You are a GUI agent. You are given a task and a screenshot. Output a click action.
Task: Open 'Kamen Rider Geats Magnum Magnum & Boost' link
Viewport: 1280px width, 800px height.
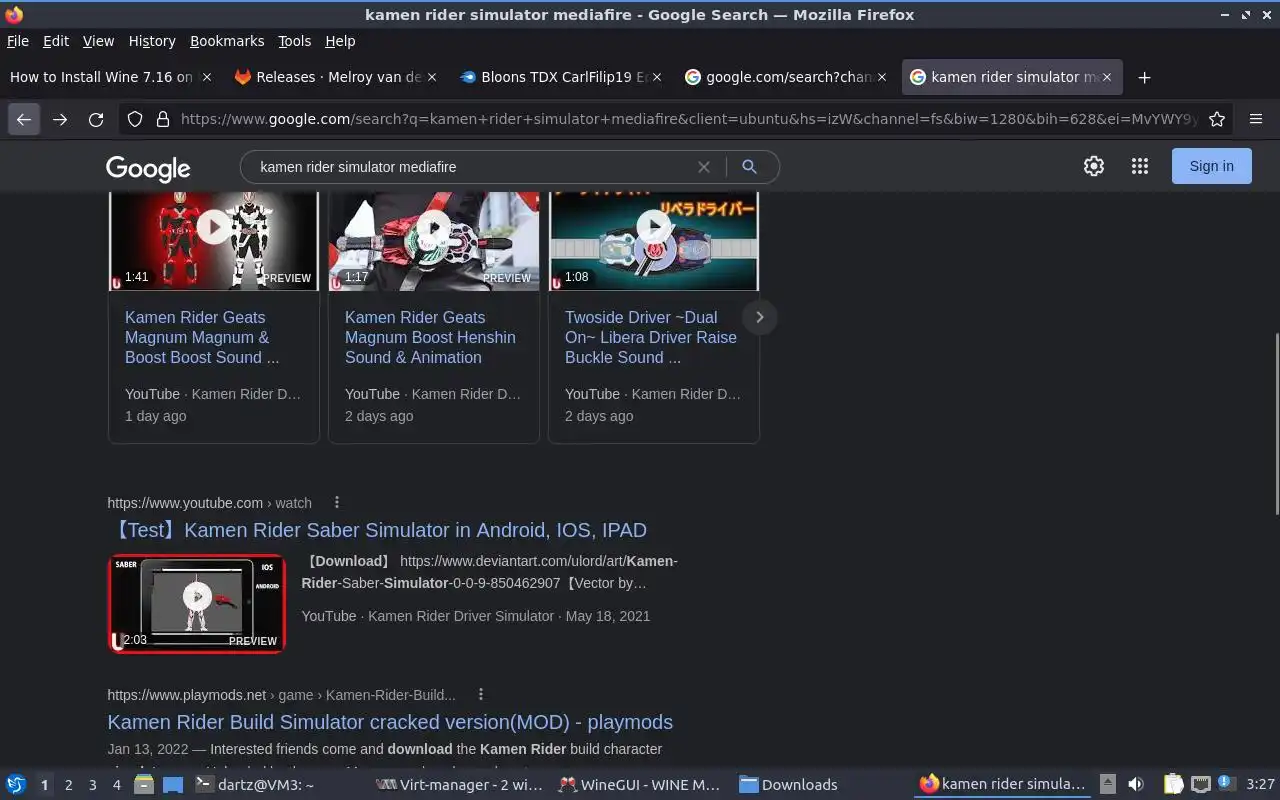(202, 337)
